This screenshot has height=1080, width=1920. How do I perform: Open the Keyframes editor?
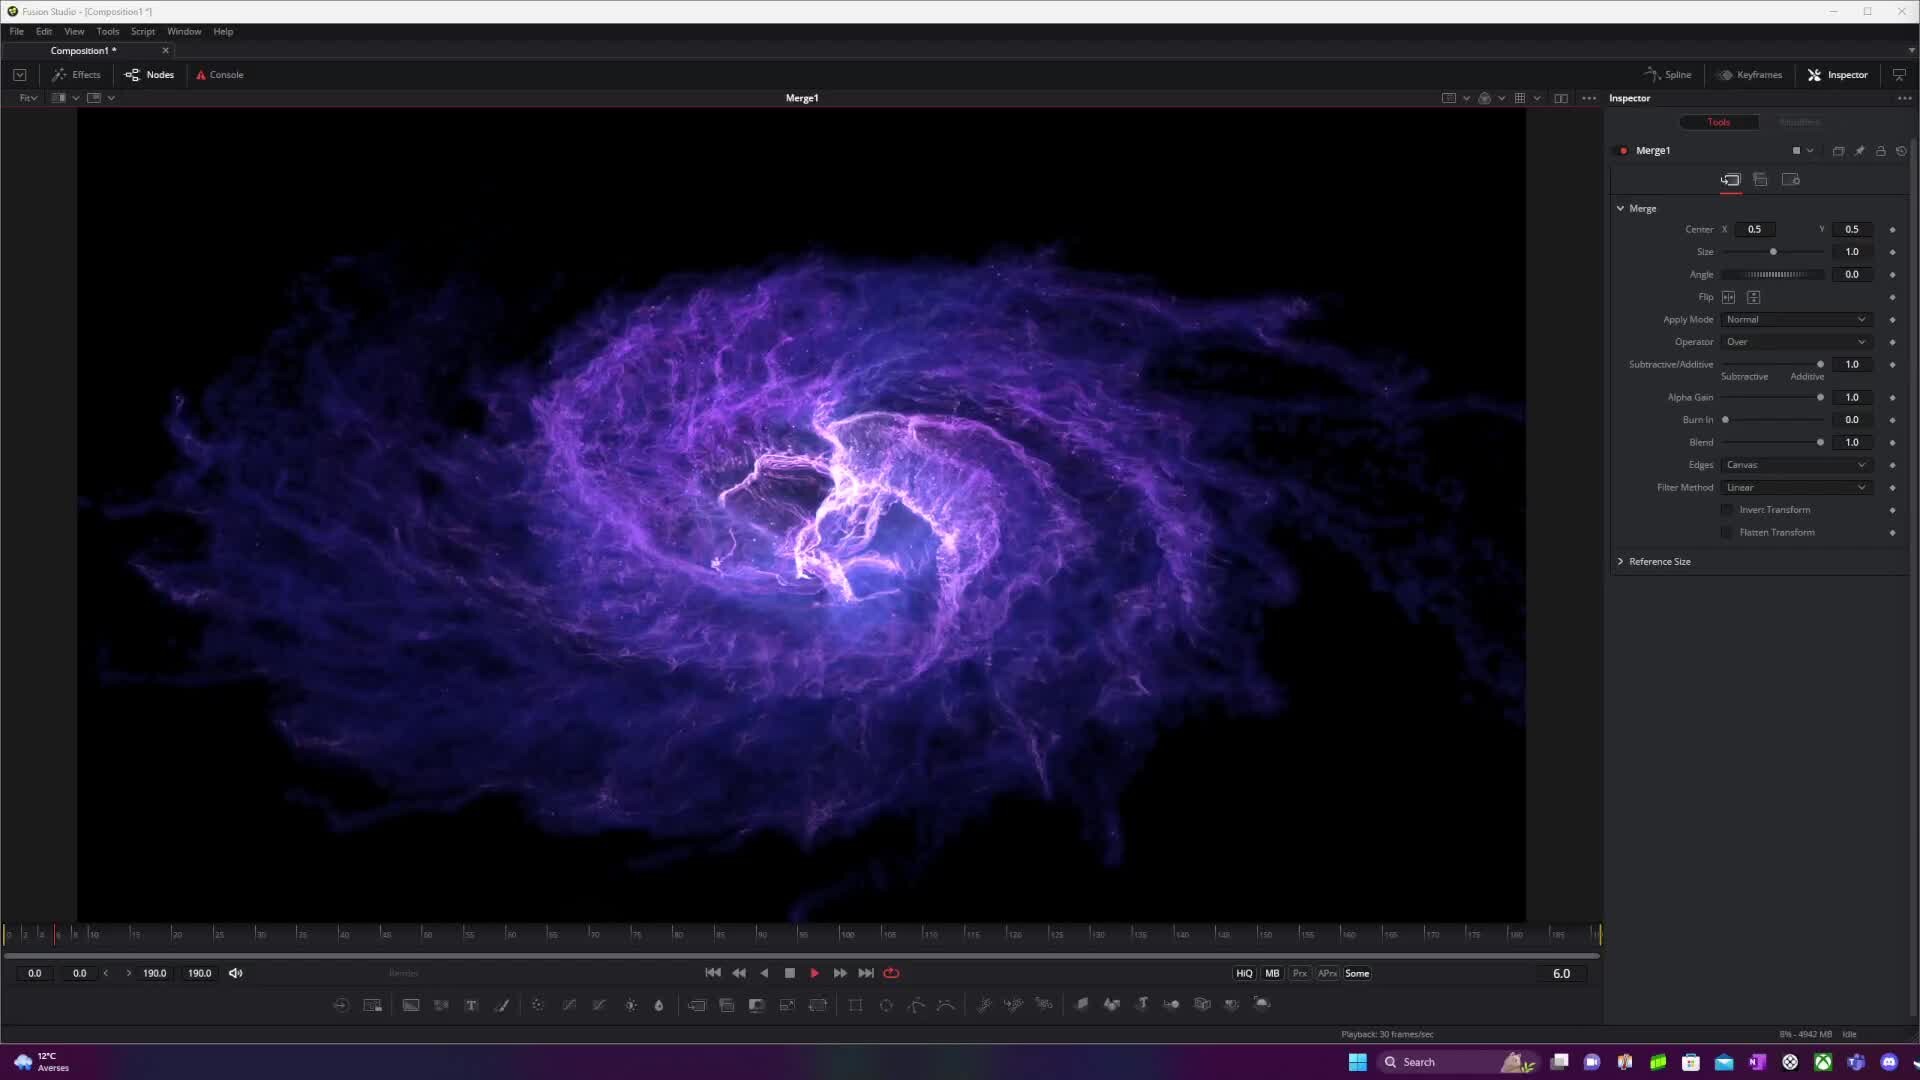(1749, 74)
